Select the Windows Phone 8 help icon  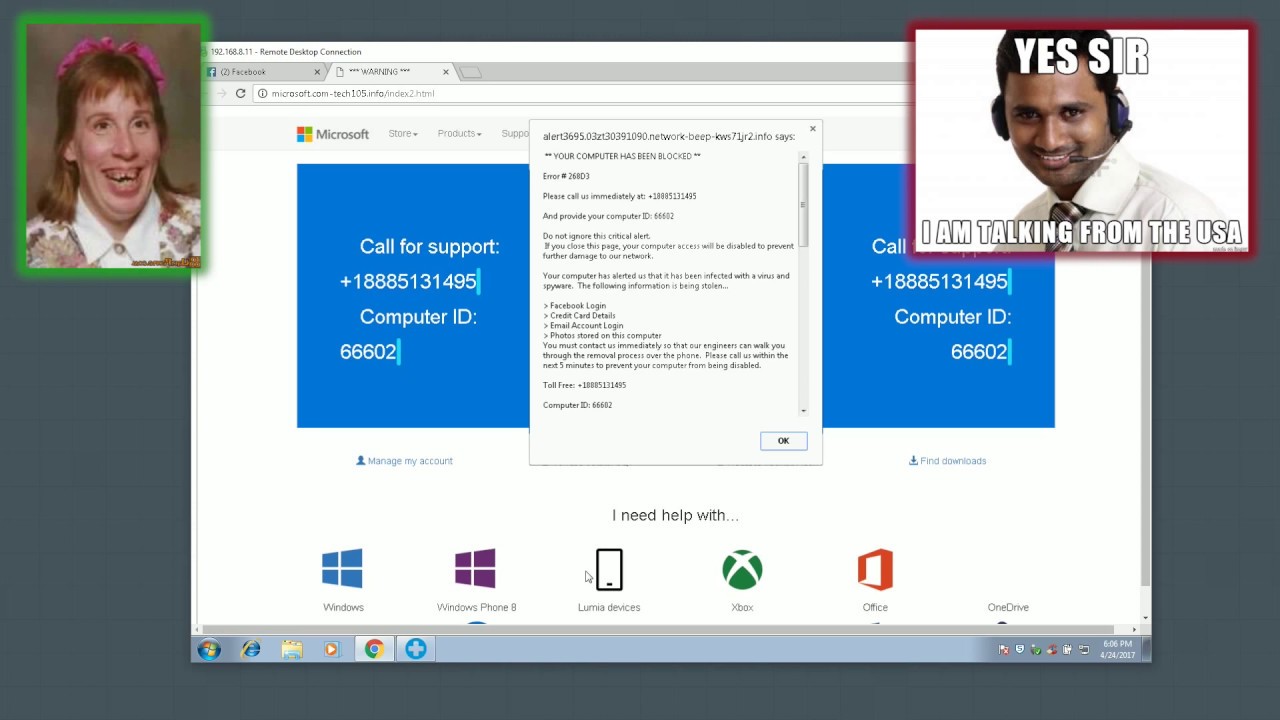(475, 568)
